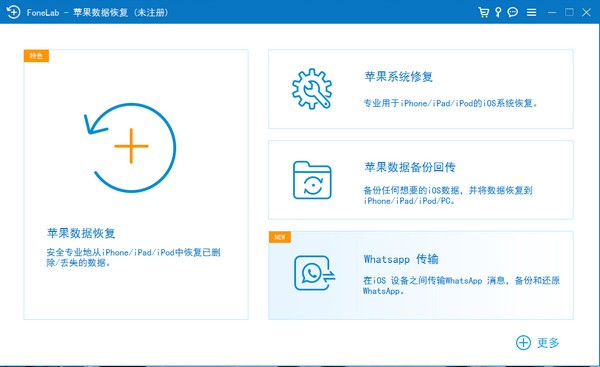Click the orange 特色 badge
600x367 pixels.
click(36, 56)
